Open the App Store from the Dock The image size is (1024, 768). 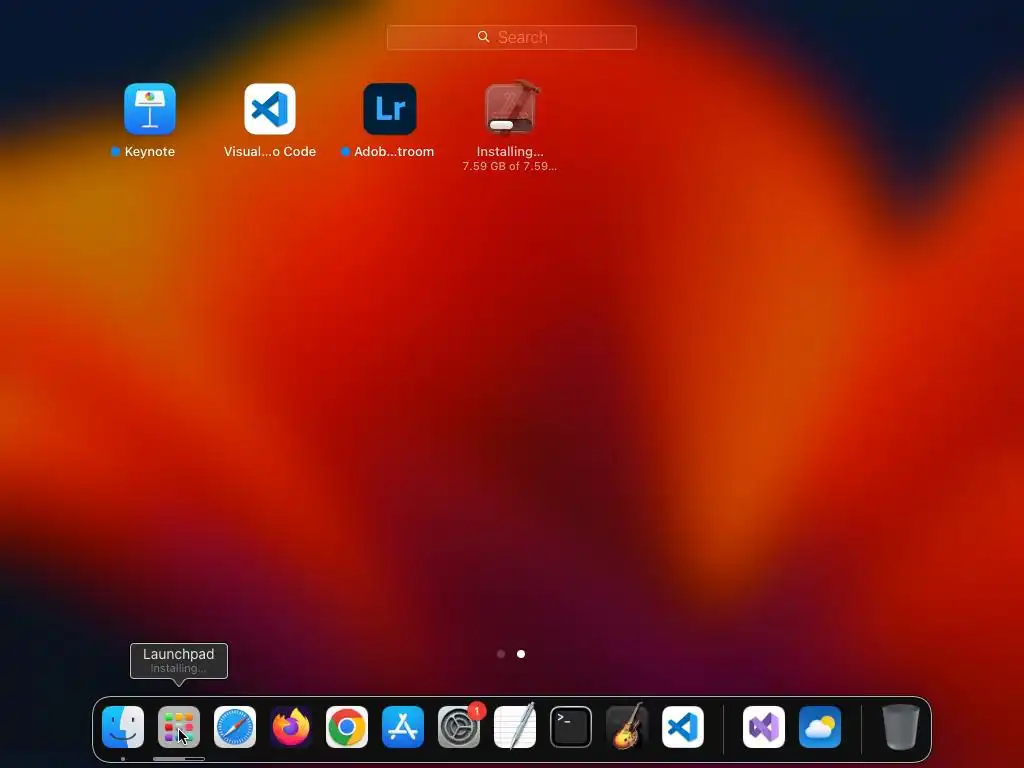(x=403, y=727)
